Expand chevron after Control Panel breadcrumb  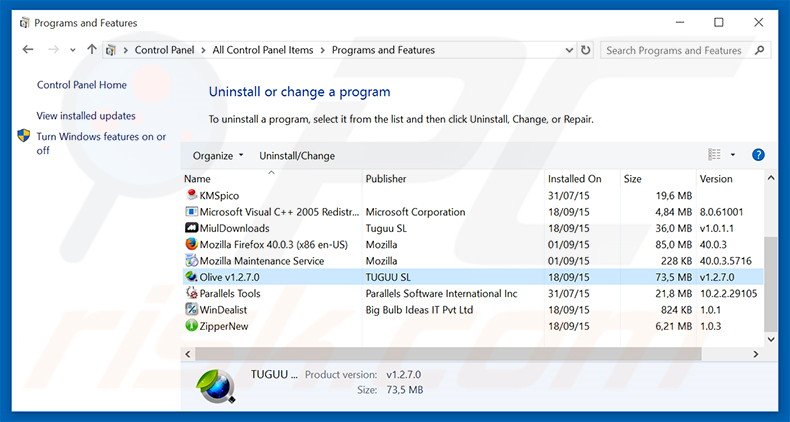click(204, 50)
